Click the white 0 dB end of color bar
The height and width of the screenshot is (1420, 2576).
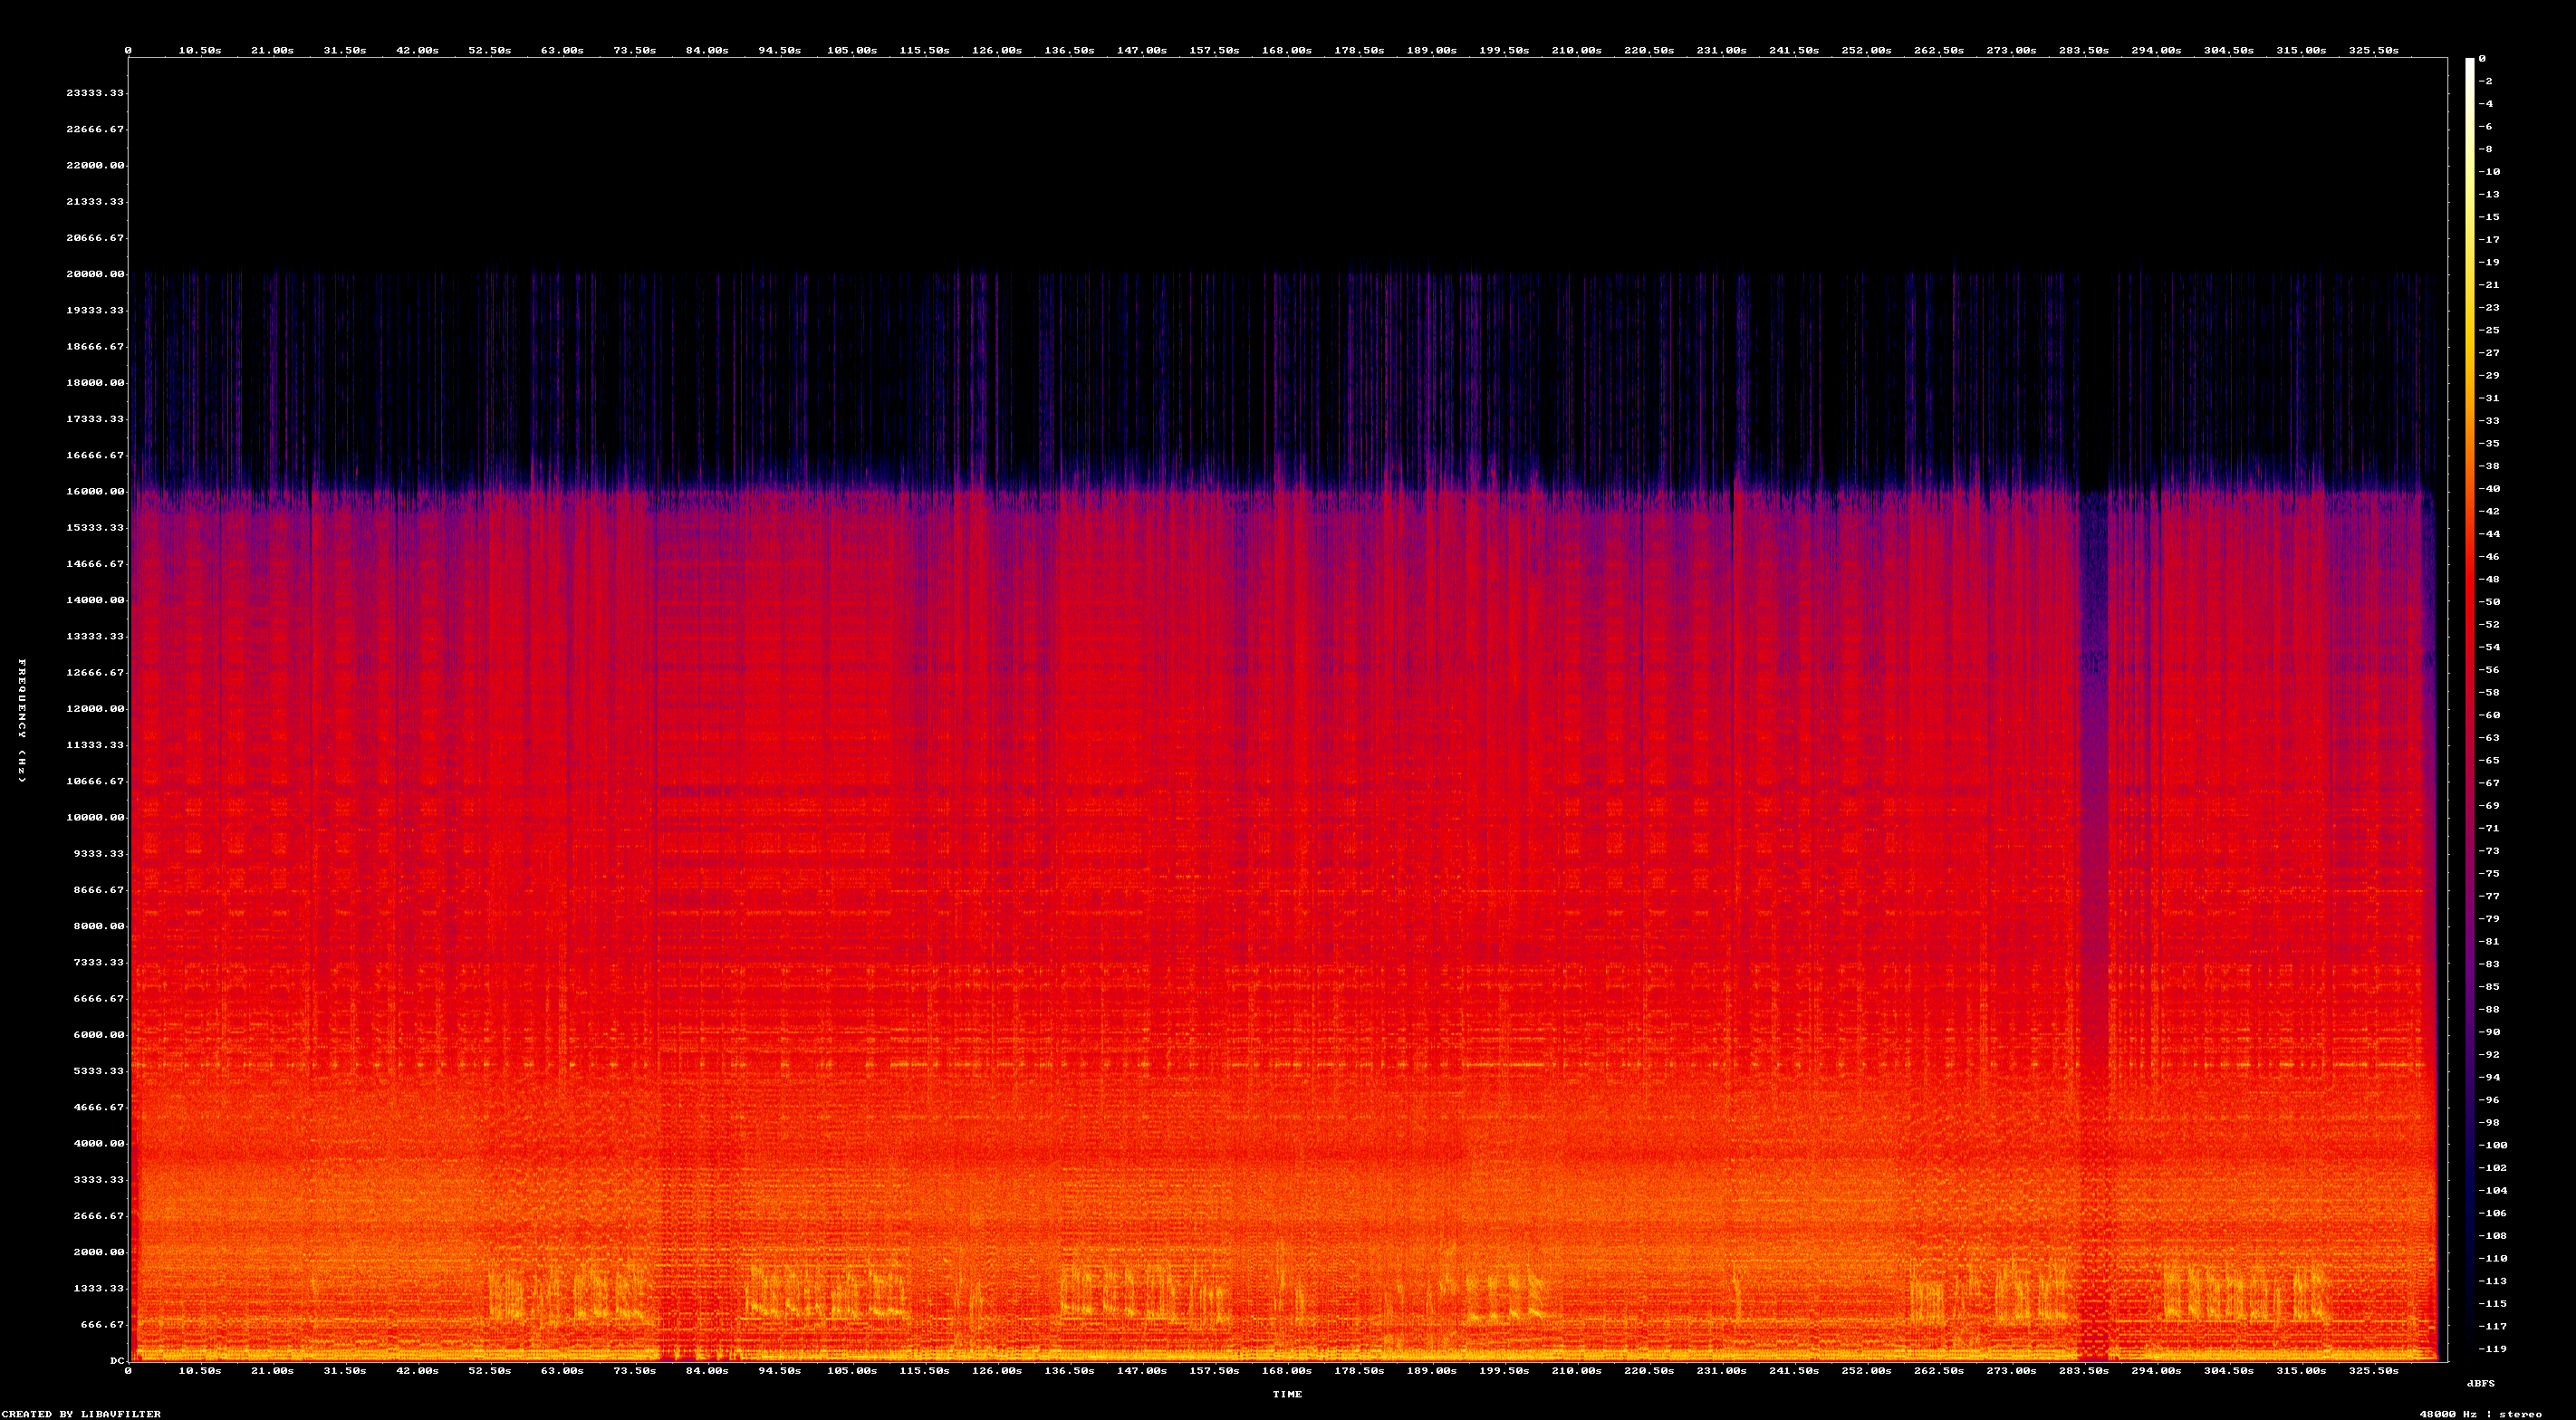tap(2469, 62)
